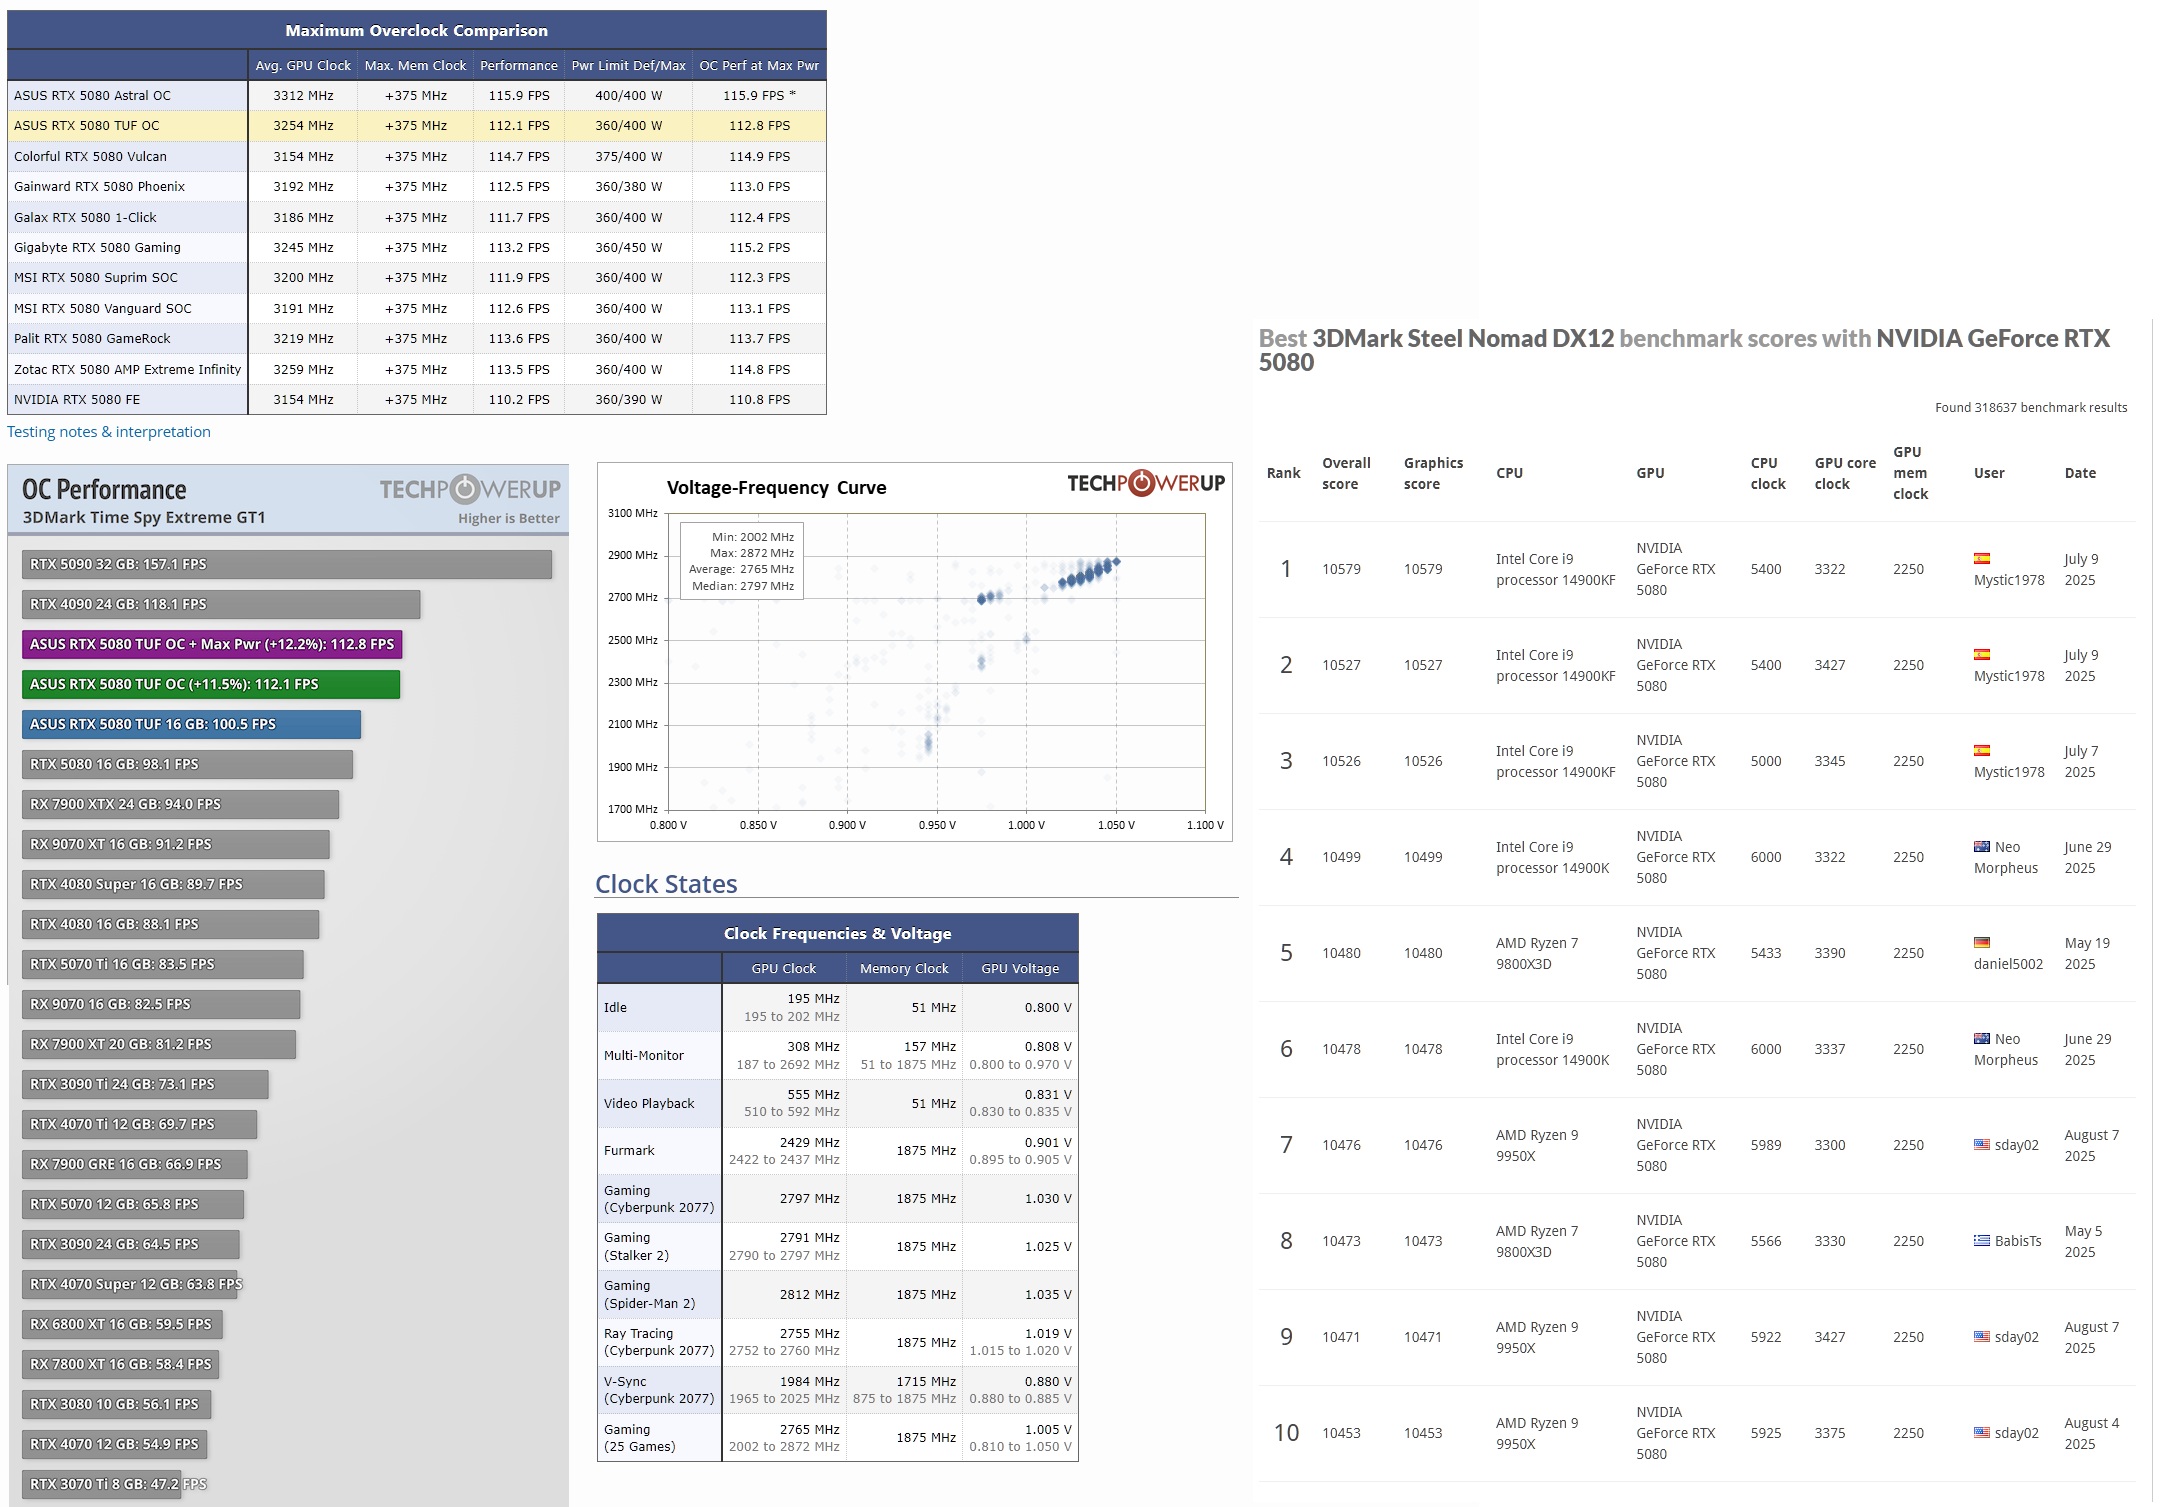The image size is (2167, 1507).
Task: Select the green ASUS RTX 5080 TUF OC bar
Action: click(x=211, y=684)
